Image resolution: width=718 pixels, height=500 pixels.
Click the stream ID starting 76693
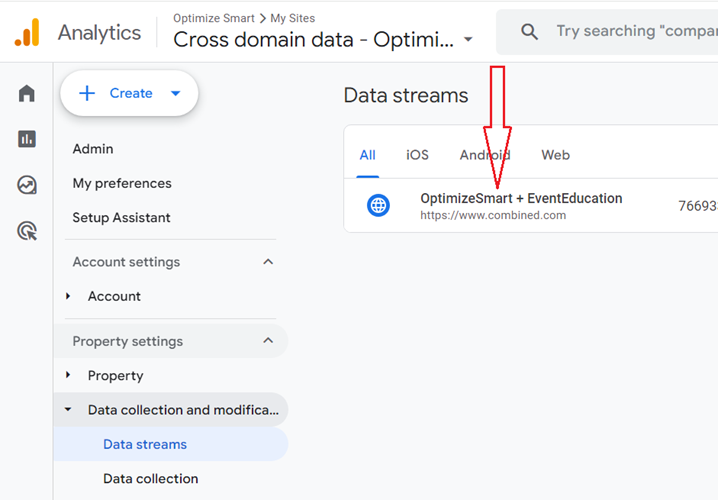point(698,206)
